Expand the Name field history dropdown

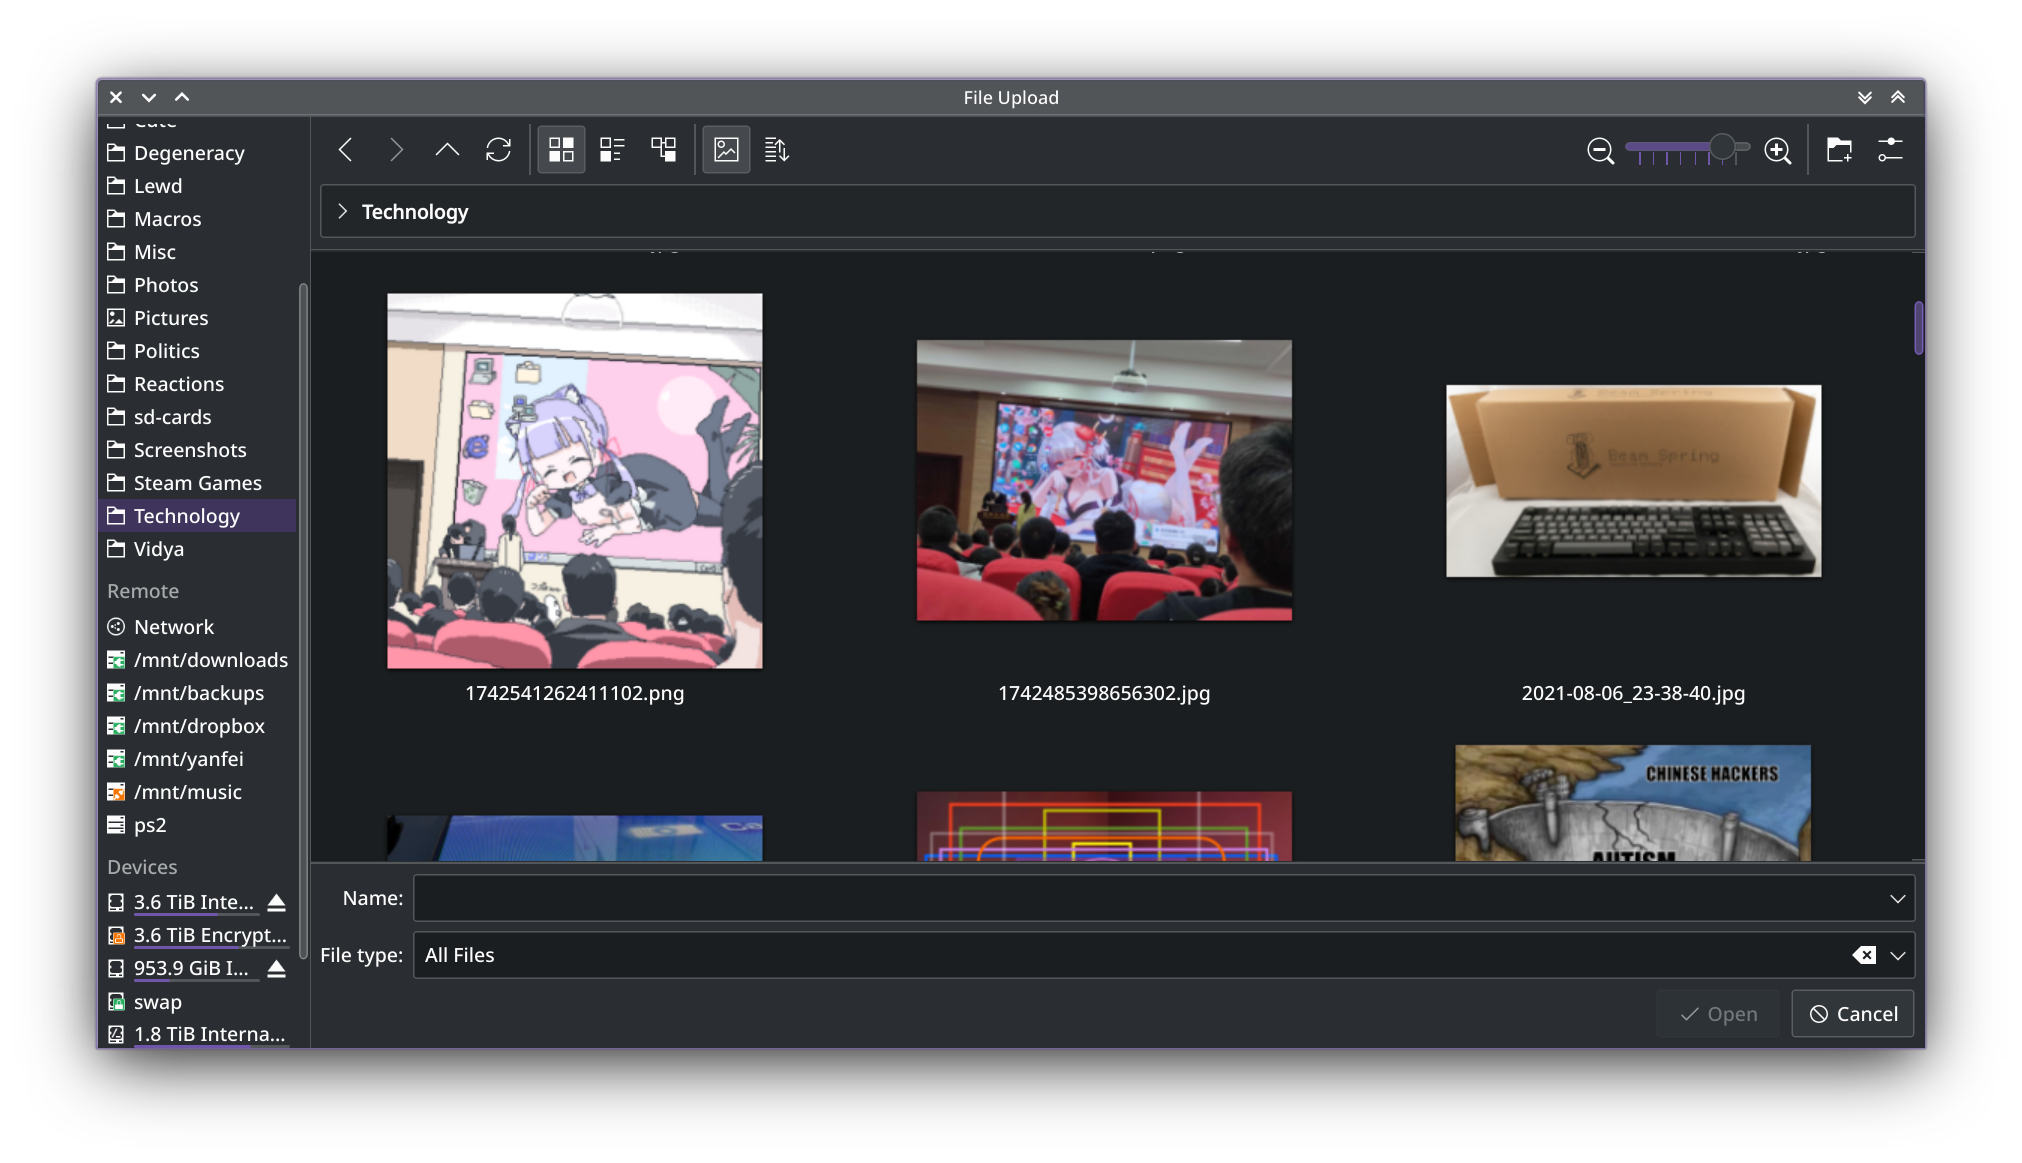pyautogui.click(x=1897, y=898)
